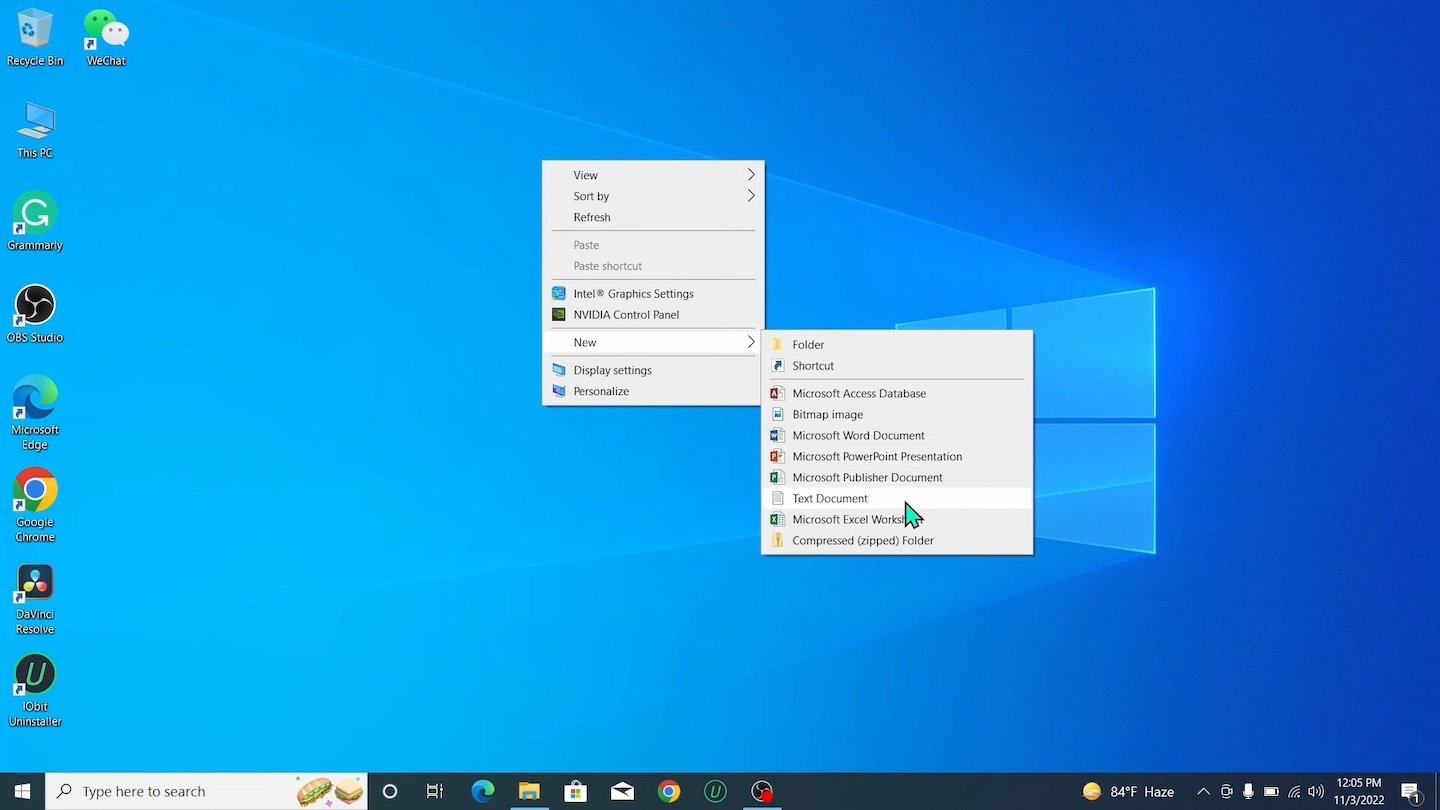Create a new Microsoft Publisher Document
This screenshot has height=810, width=1440.
[x=897, y=477]
